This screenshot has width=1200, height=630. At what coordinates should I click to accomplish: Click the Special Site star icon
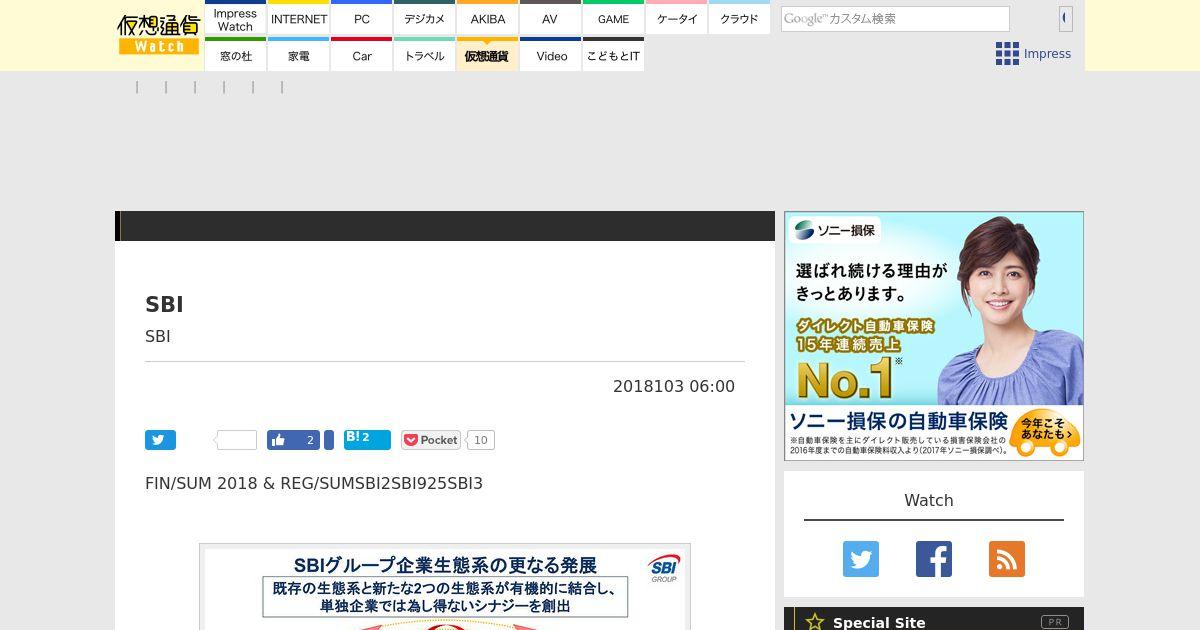pos(815,622)
